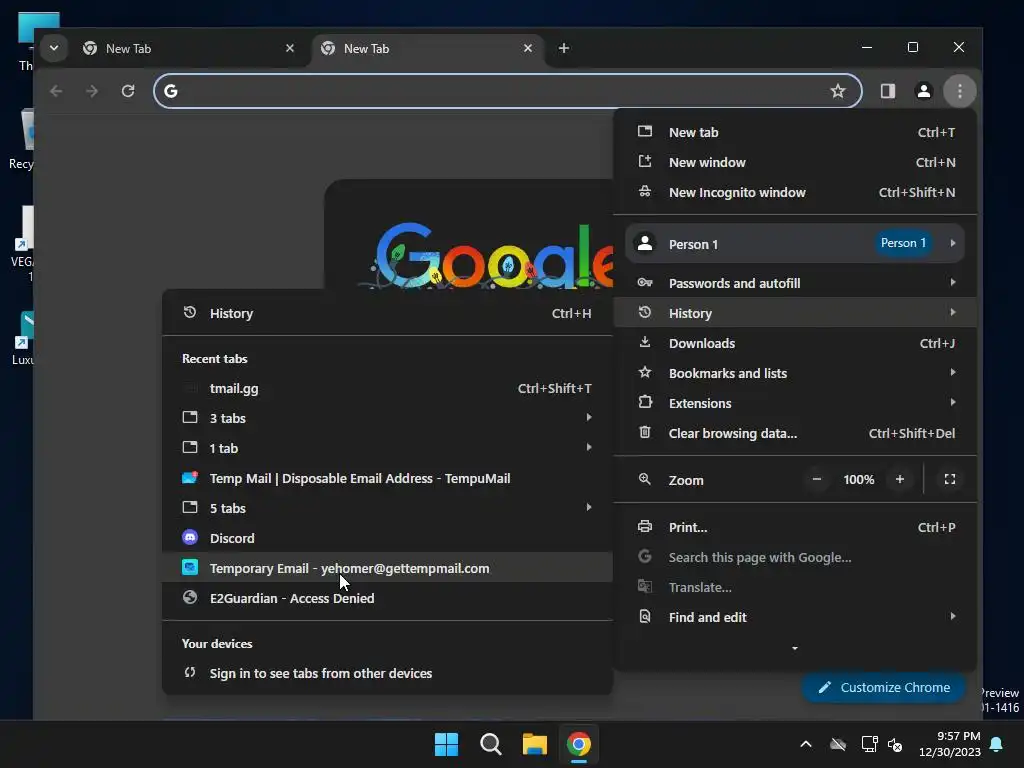Image resolution: width=1024 pixels, height=768 pixels.
Task: Open the Windows Start menu
Action: 447,744
